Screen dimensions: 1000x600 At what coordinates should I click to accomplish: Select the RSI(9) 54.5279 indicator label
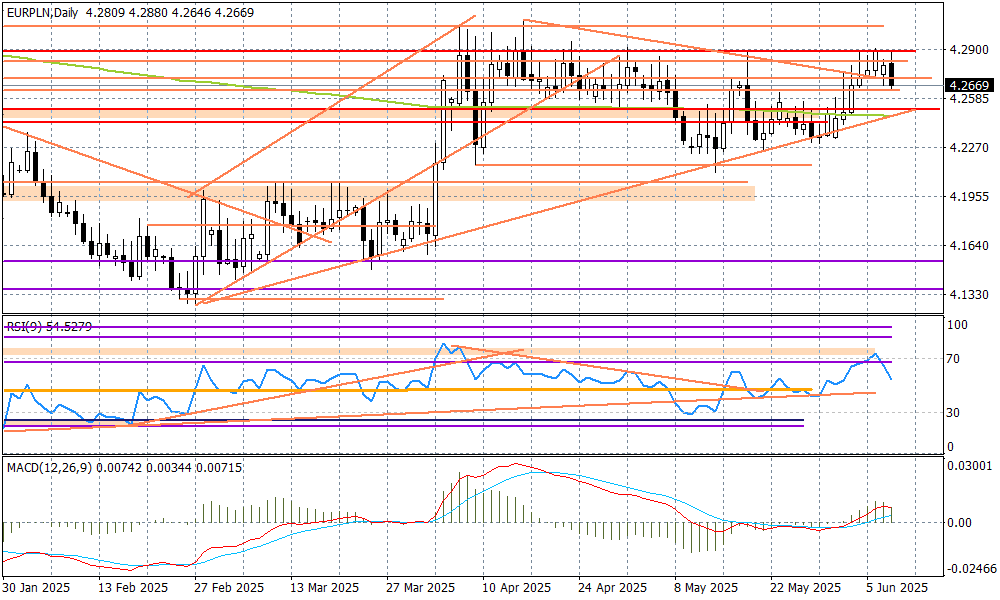tap(50, 327)
